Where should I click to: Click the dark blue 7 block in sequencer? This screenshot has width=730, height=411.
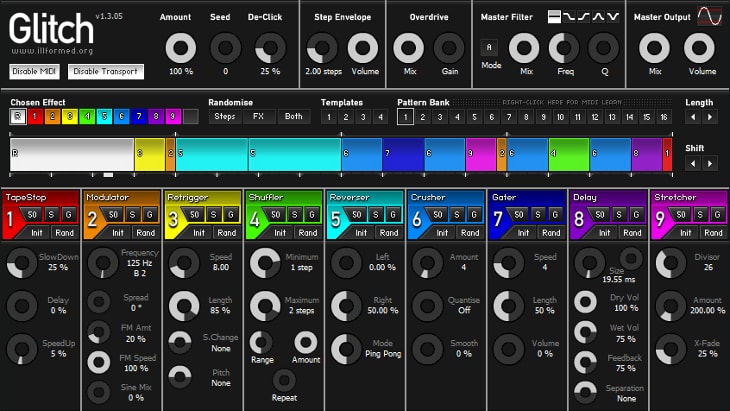click(x=403, y=154)
